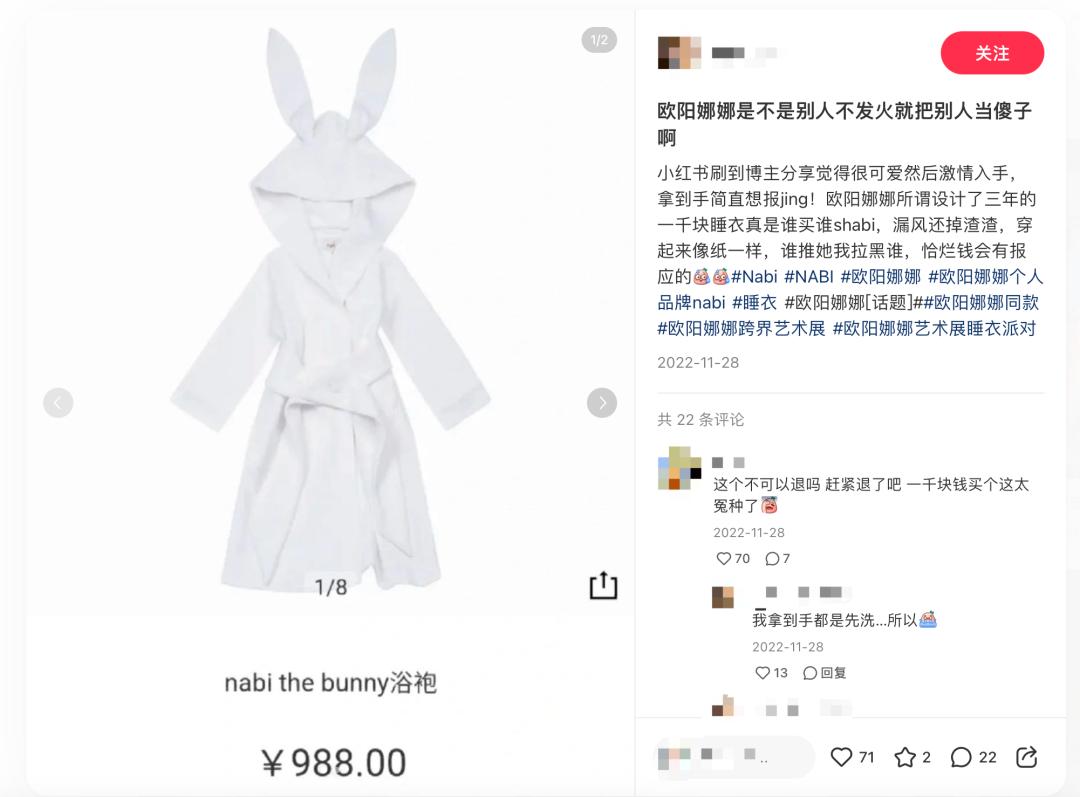Share post using bottom-right share icon

[1026, 756]
